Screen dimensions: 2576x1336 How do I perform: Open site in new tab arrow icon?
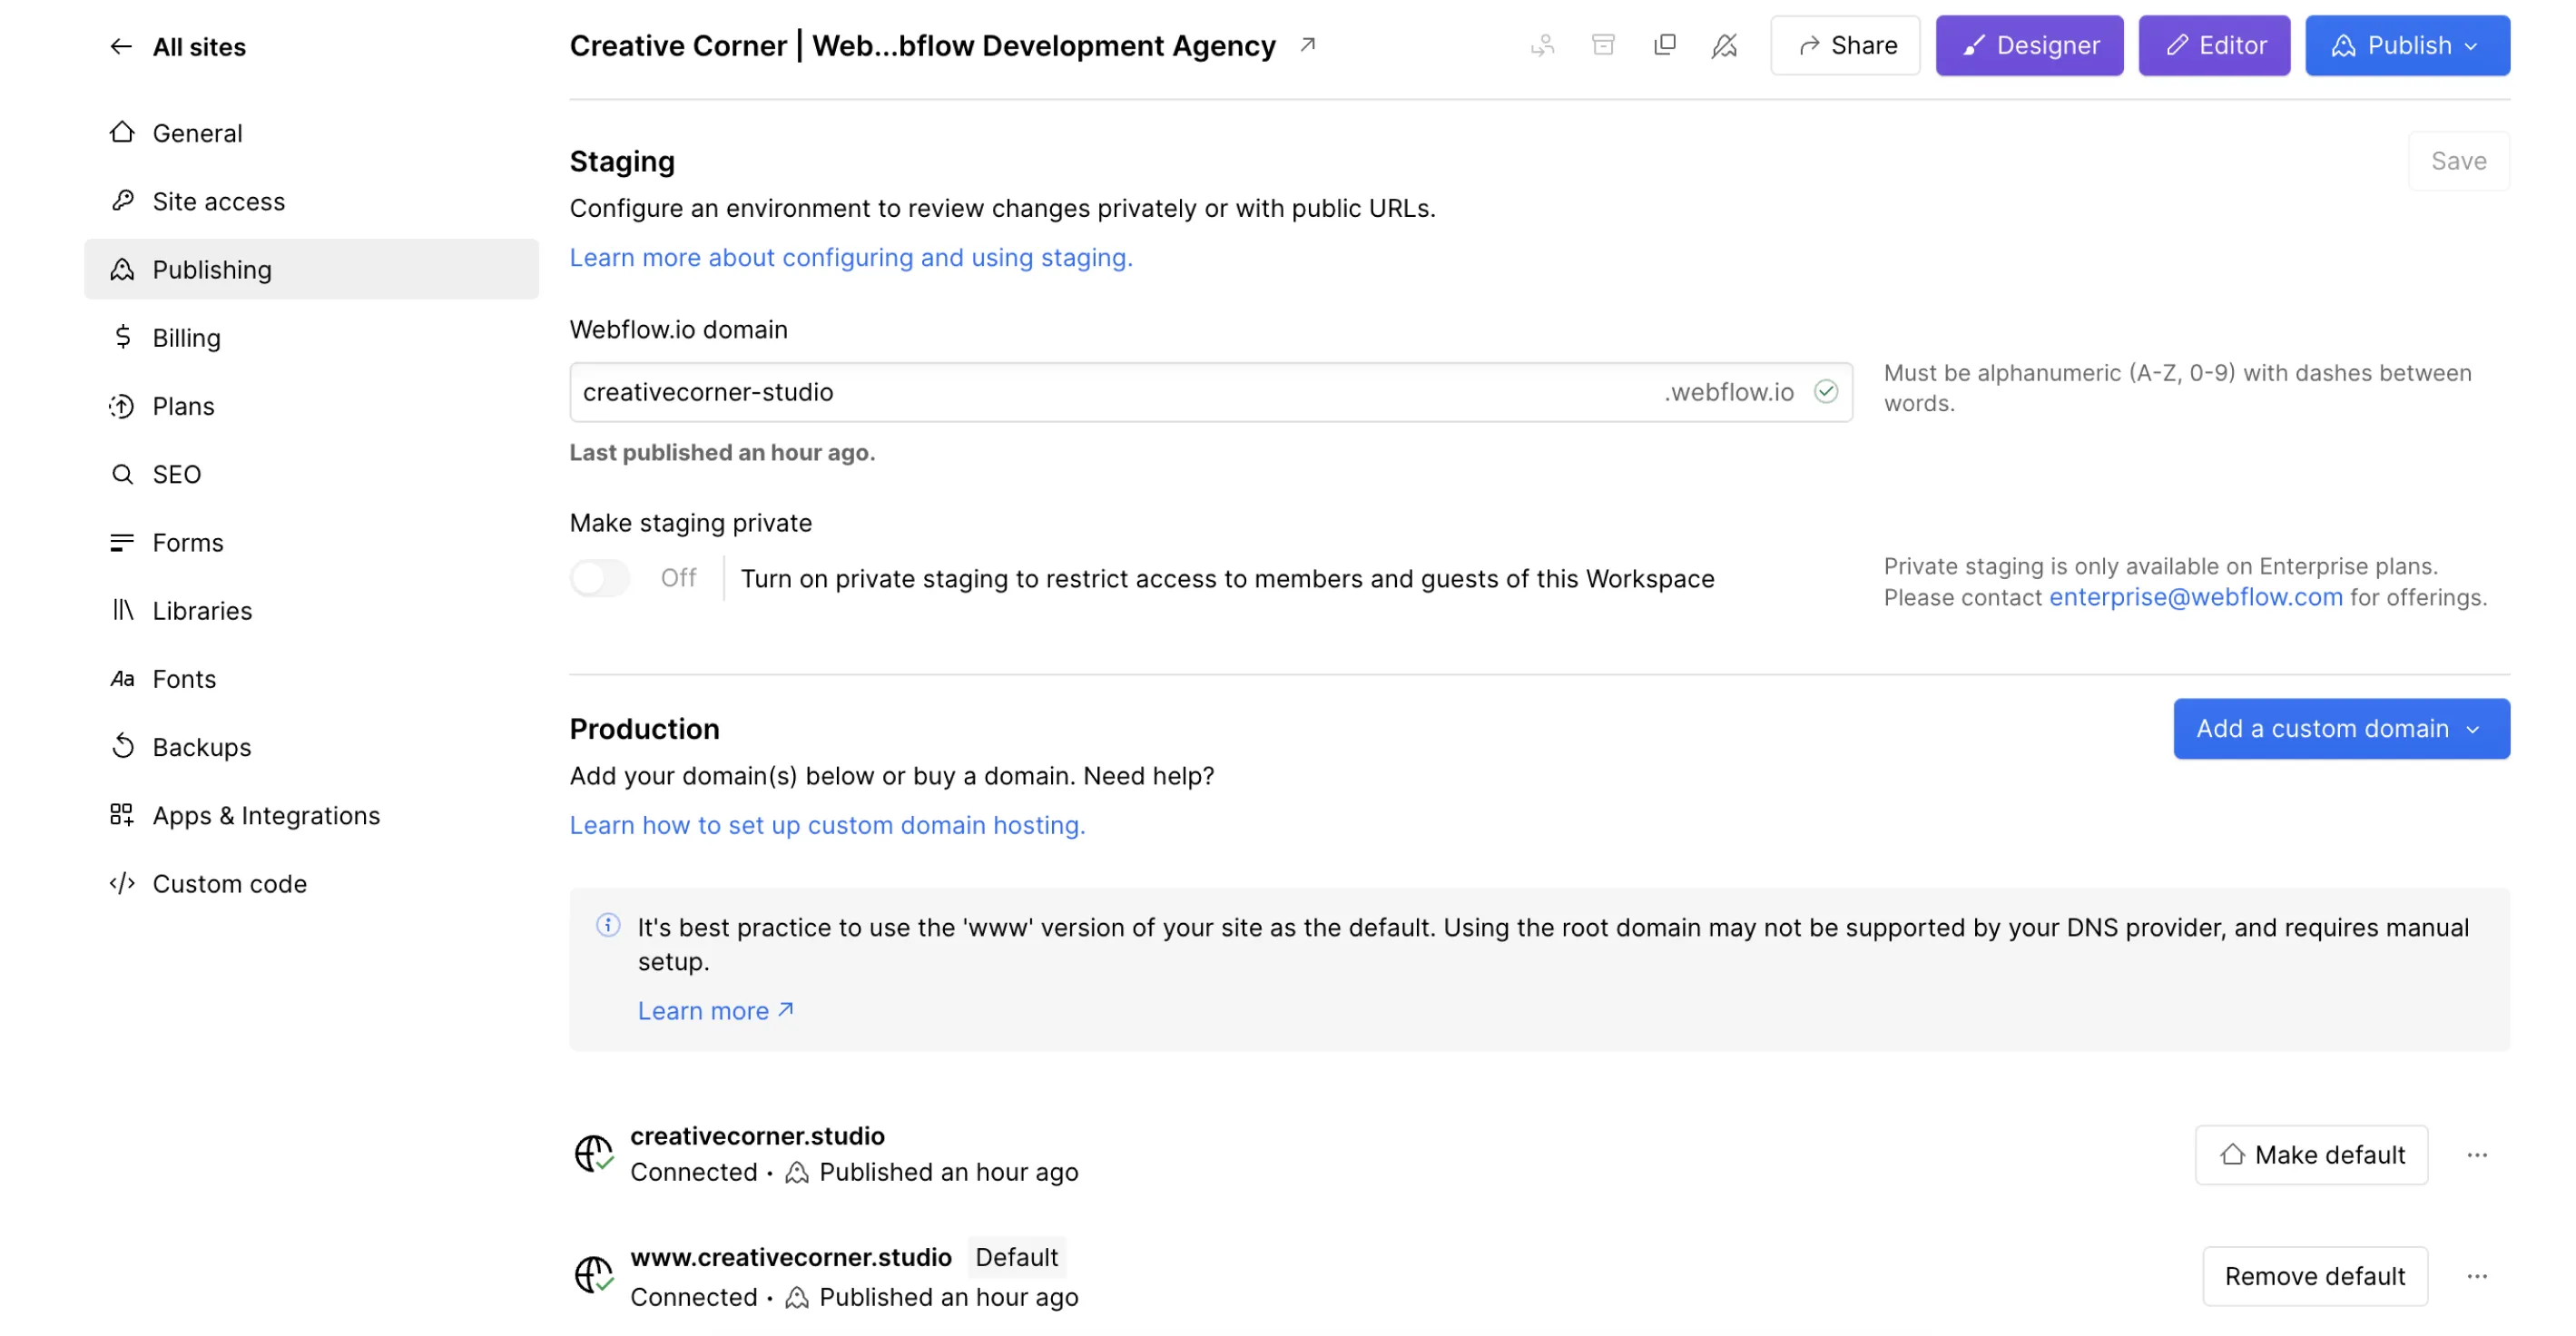click(1308, 45)
